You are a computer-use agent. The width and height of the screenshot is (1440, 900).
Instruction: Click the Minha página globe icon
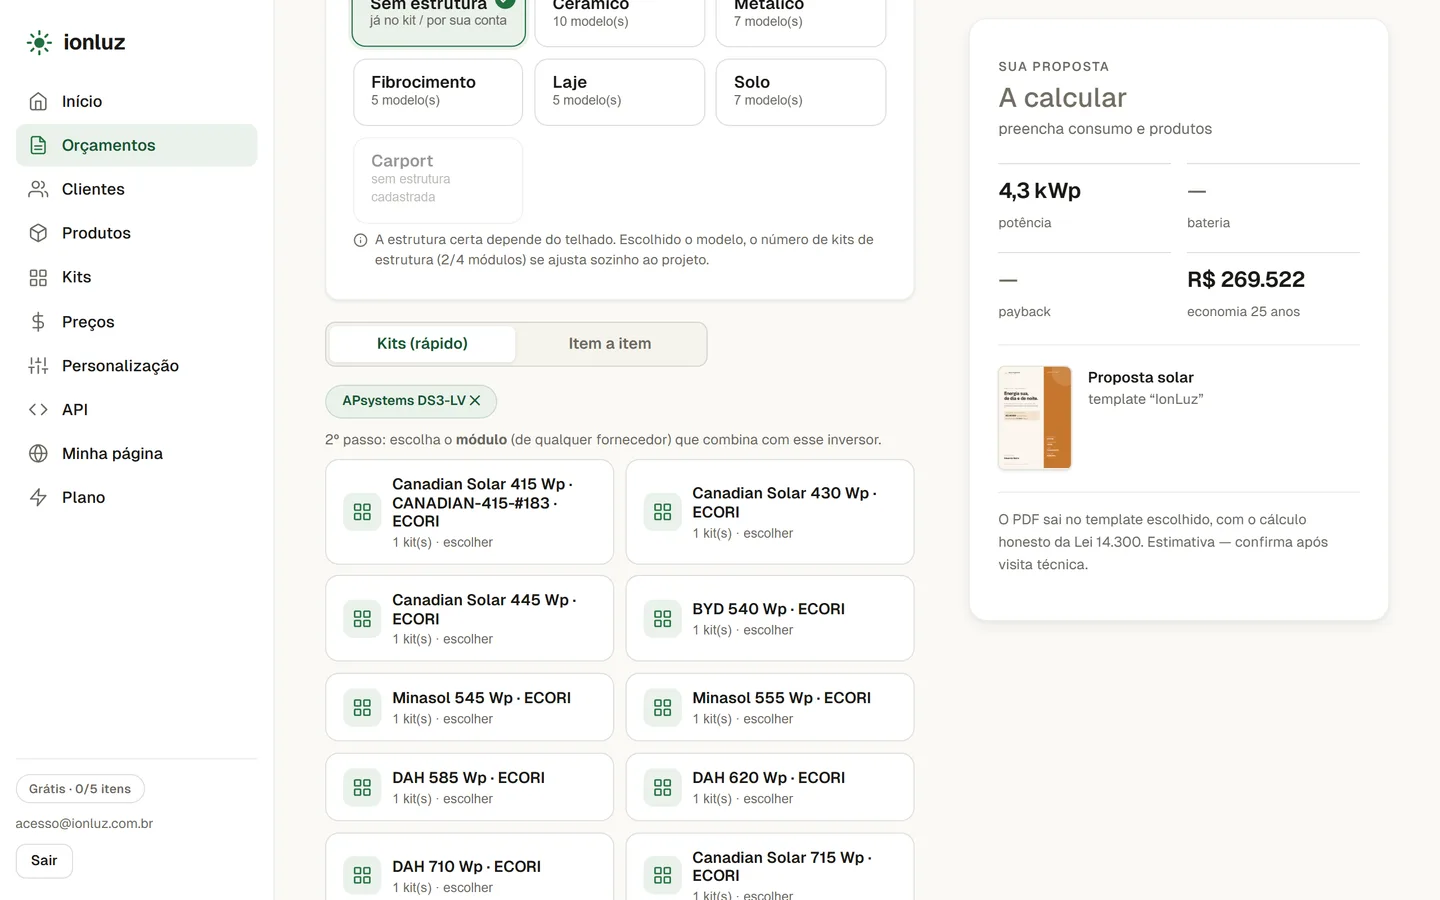click(38, 453)
